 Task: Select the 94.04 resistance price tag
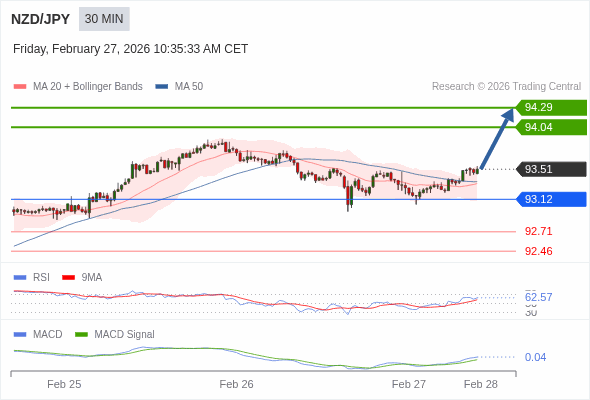pyautogui.click(x=551, y=127)
